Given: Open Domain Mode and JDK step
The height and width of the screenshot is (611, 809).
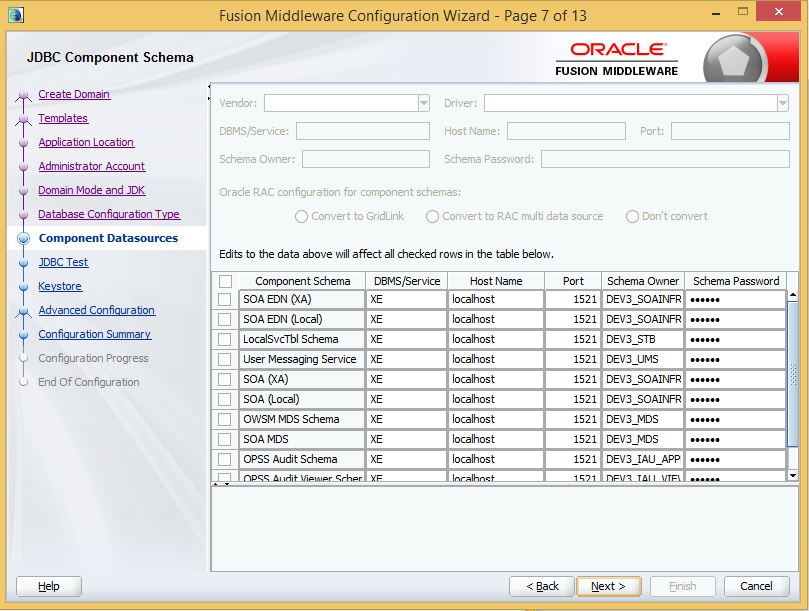Looking at the screenshot, I should (92, 190).
